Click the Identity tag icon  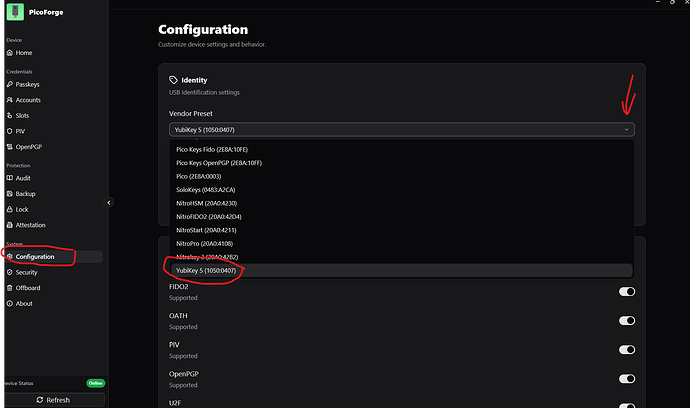(173, 80)
